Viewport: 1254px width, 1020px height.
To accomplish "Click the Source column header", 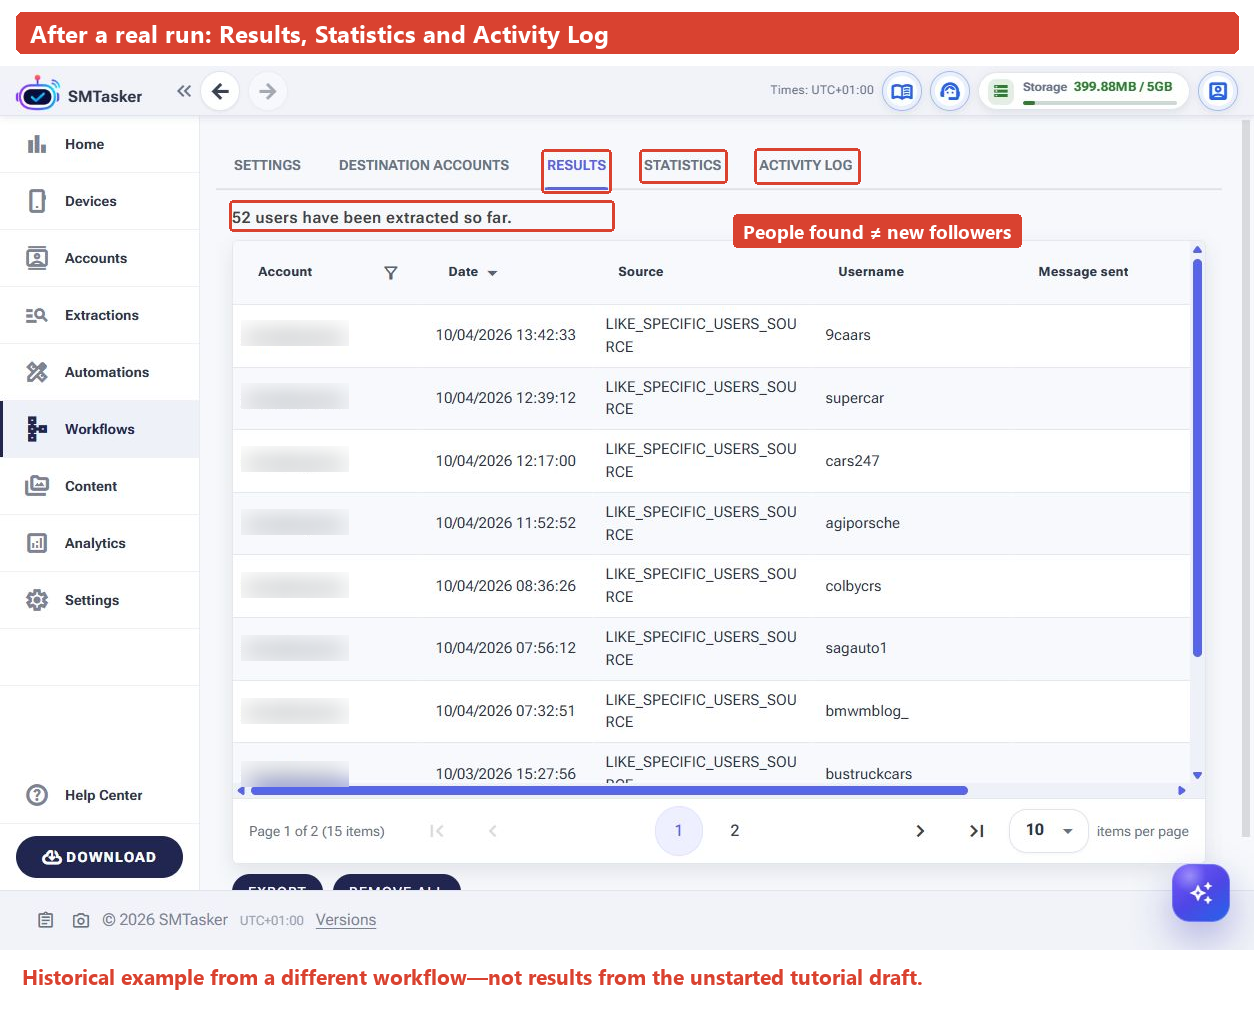I will click(641, 272).
